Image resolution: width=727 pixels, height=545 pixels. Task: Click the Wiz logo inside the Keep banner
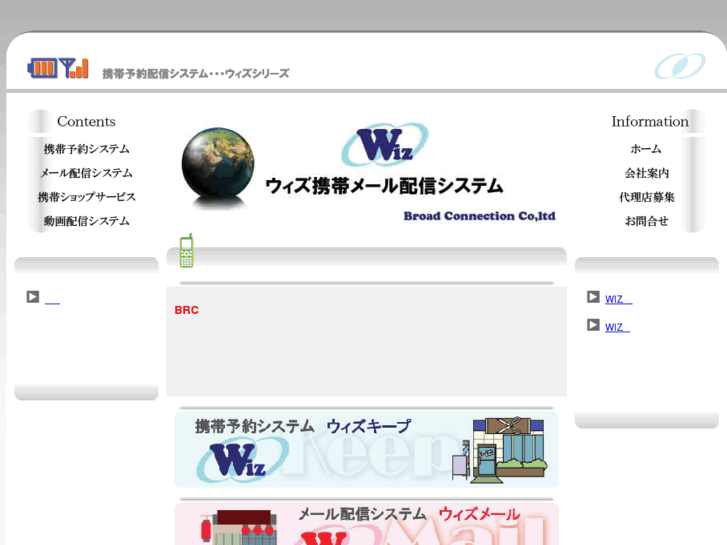(x=242, y=460)
